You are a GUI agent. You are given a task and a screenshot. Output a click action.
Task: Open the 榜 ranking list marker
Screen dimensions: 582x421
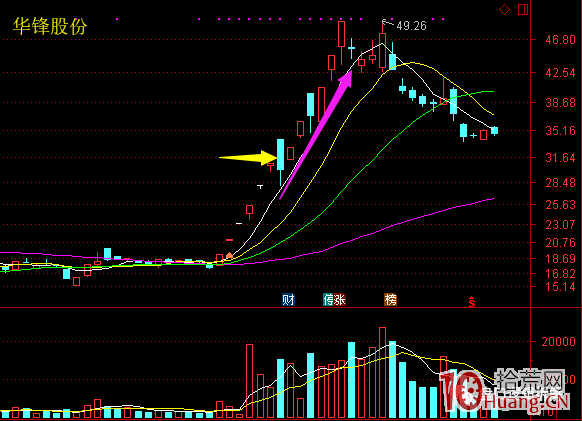pos(390,299)
